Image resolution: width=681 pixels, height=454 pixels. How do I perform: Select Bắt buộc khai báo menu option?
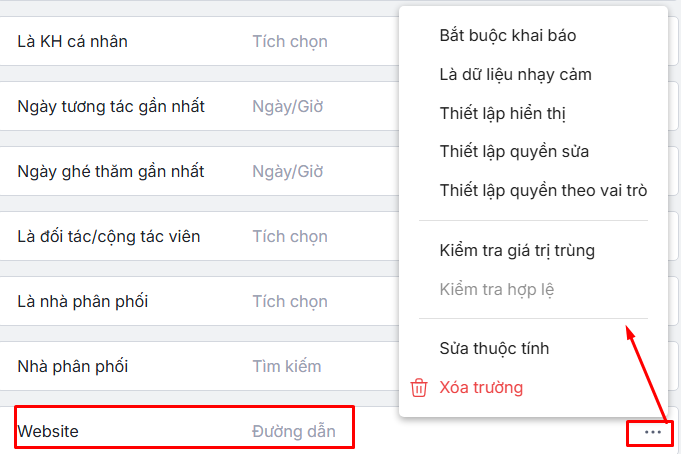507,36
